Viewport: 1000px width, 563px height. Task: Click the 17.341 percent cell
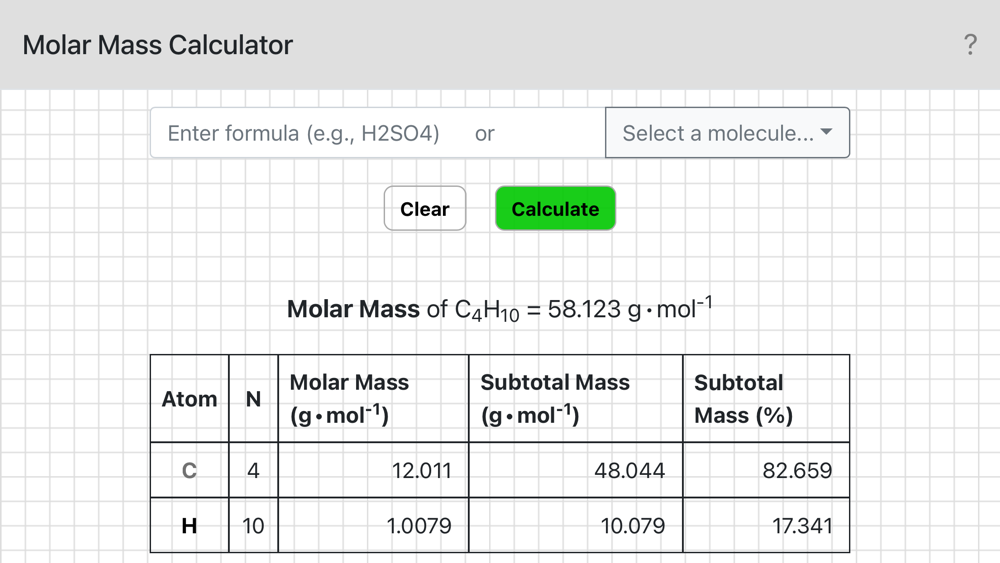pyautogui.click(x=766, y=525)
